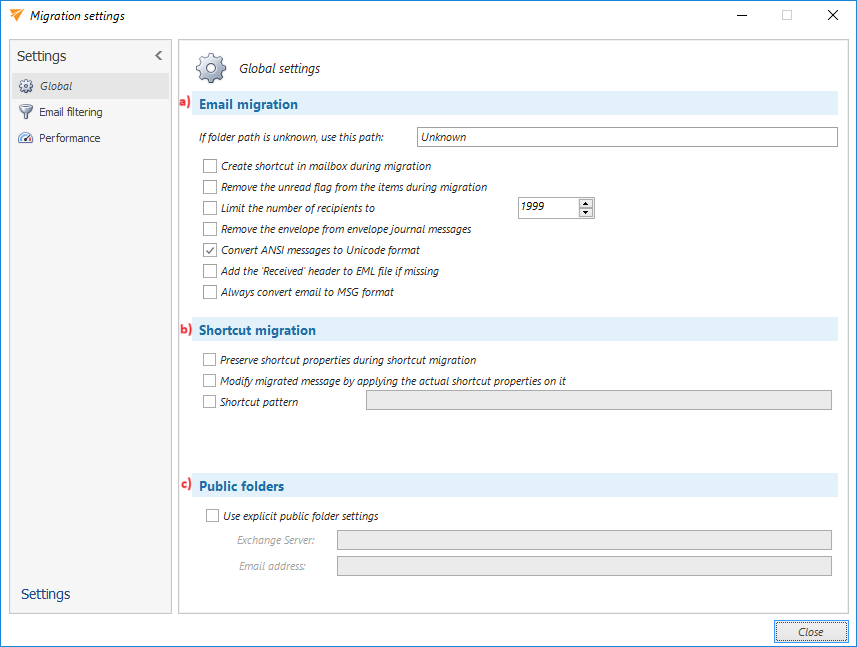Click the unknown folder path text field

tap(626, 137)
